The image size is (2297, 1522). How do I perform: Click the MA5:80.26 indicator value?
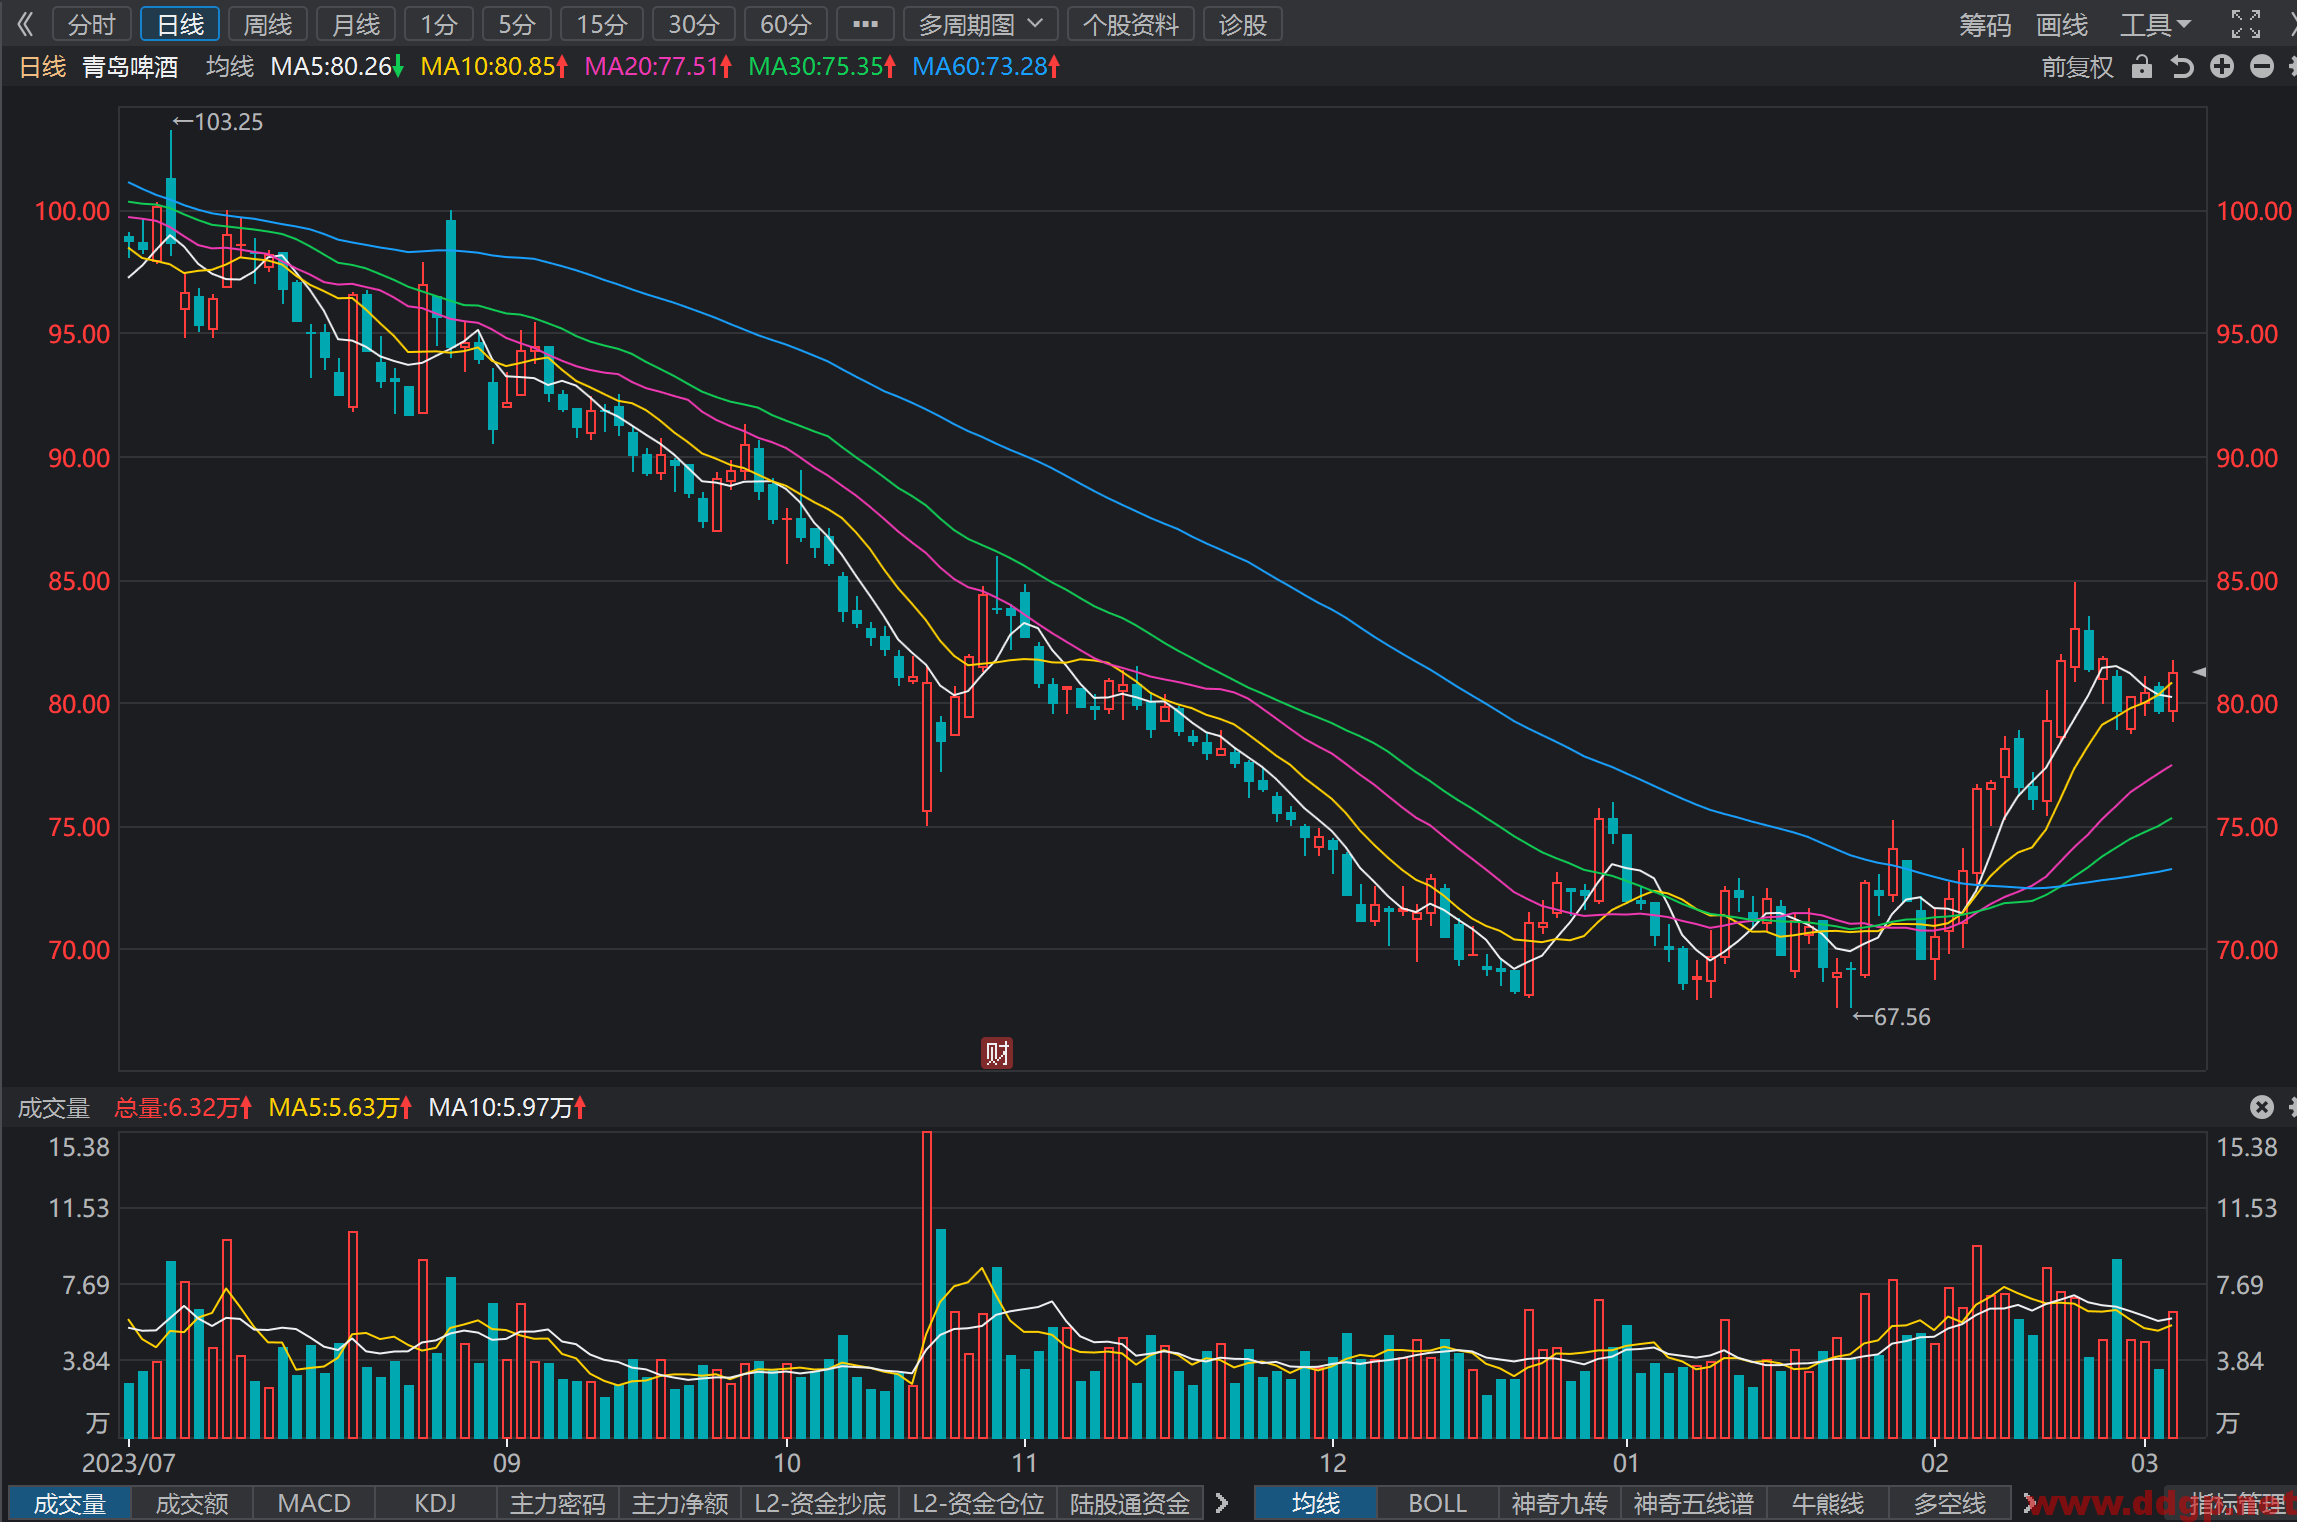pyautogui.click(x=337, y=67)
